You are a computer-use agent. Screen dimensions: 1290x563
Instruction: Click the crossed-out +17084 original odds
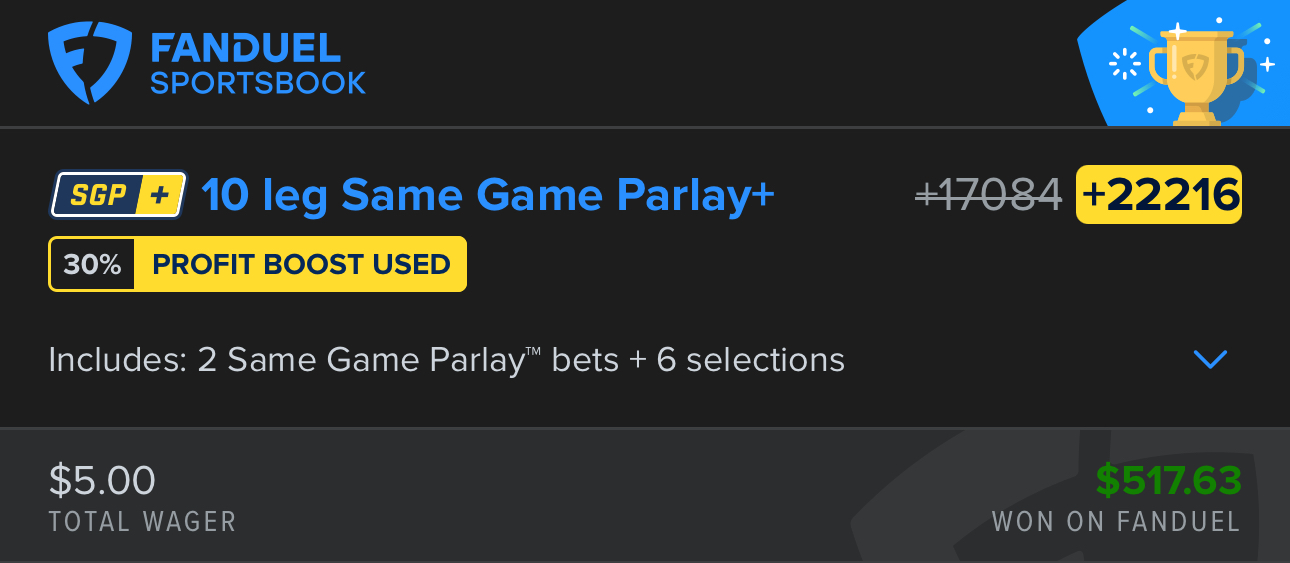click(988, 195)
